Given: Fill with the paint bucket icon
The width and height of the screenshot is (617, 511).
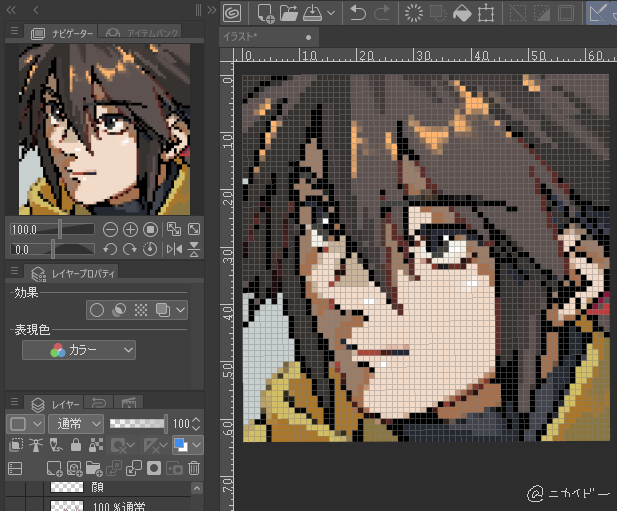Looking at the screenshot, I should (462, 13).
